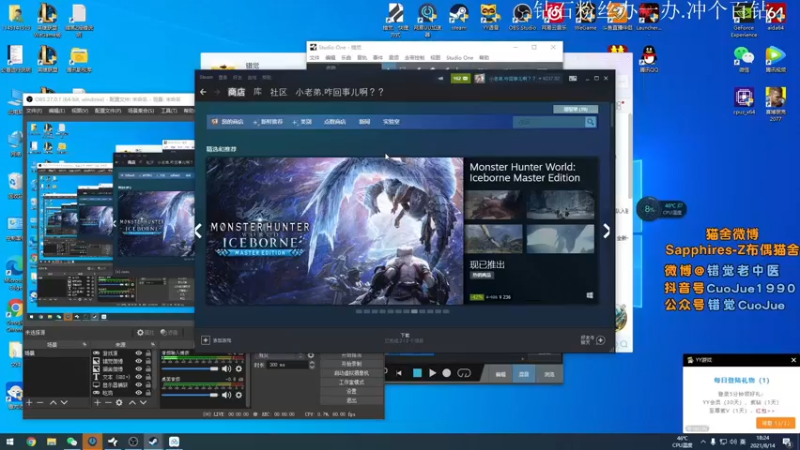Click the Studio One record button
This screenshot has height=450, width=800.
(x=446, y=373)
